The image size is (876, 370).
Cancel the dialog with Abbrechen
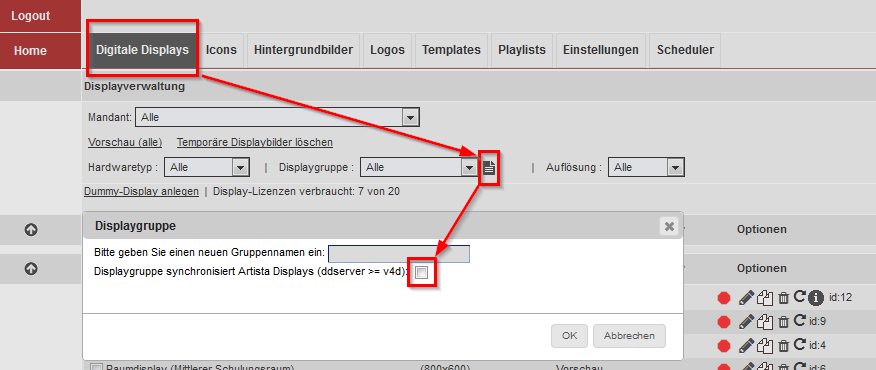point(629,336)
